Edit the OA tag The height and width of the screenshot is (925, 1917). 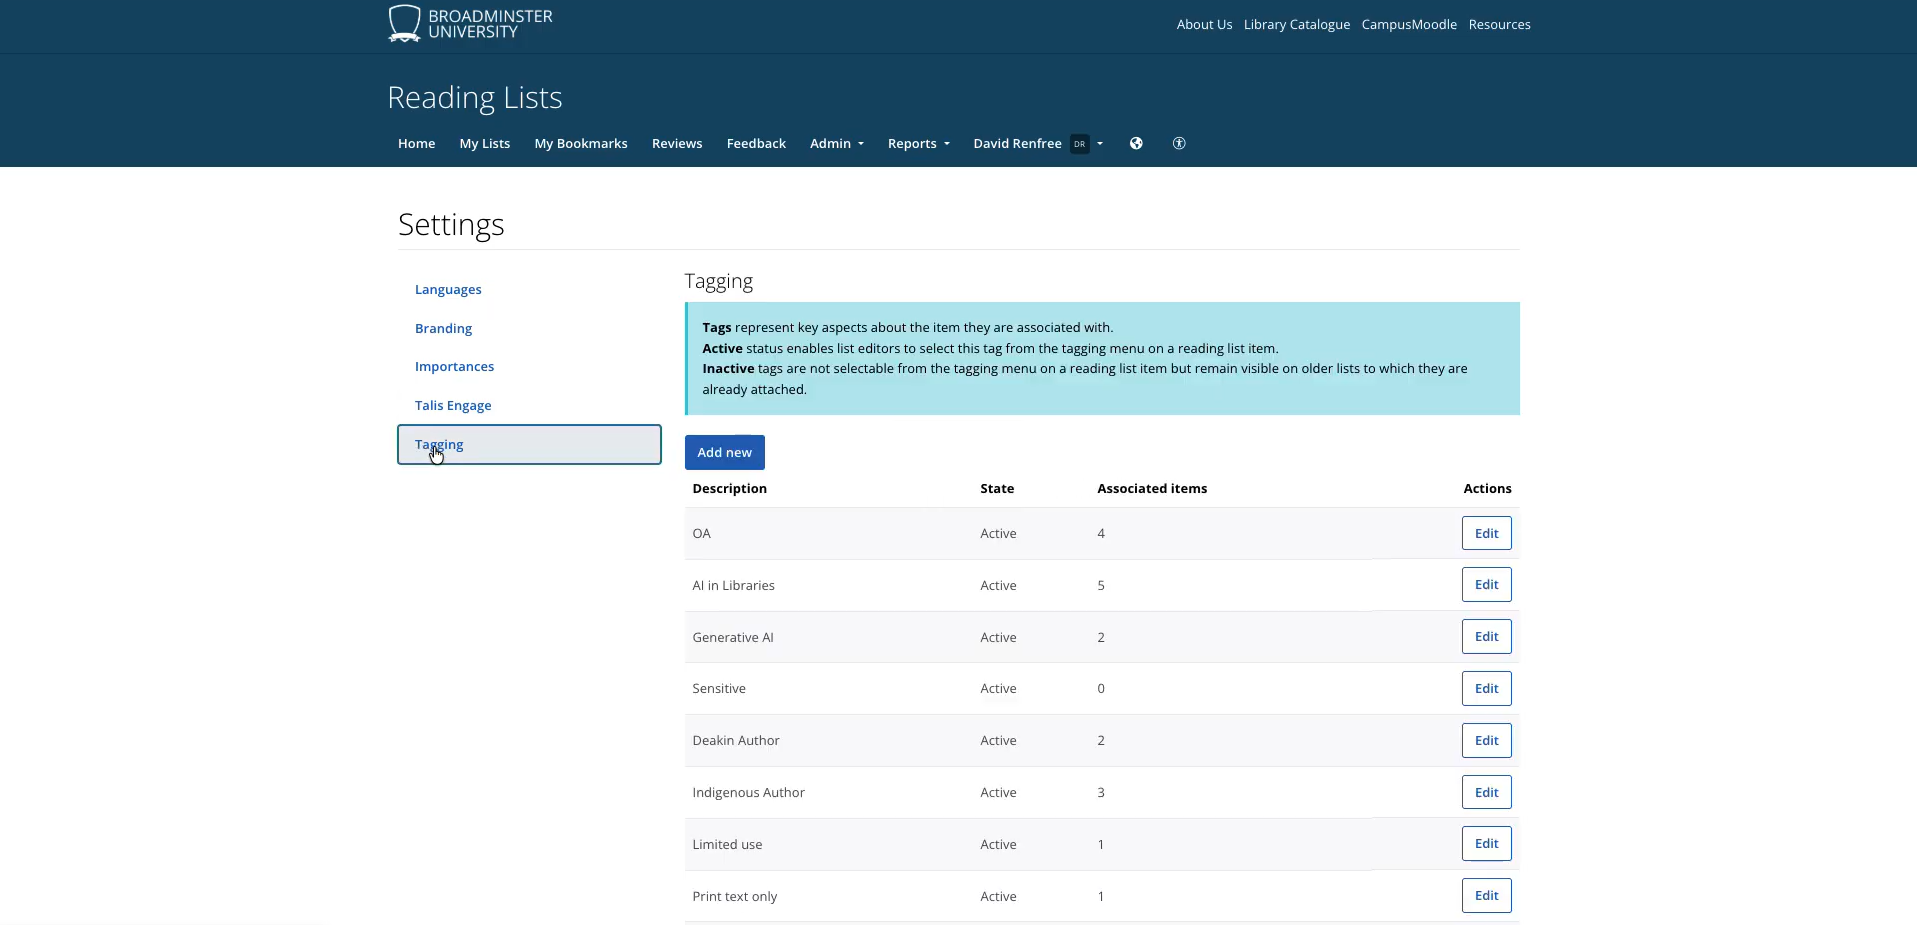click(1485, 534)
